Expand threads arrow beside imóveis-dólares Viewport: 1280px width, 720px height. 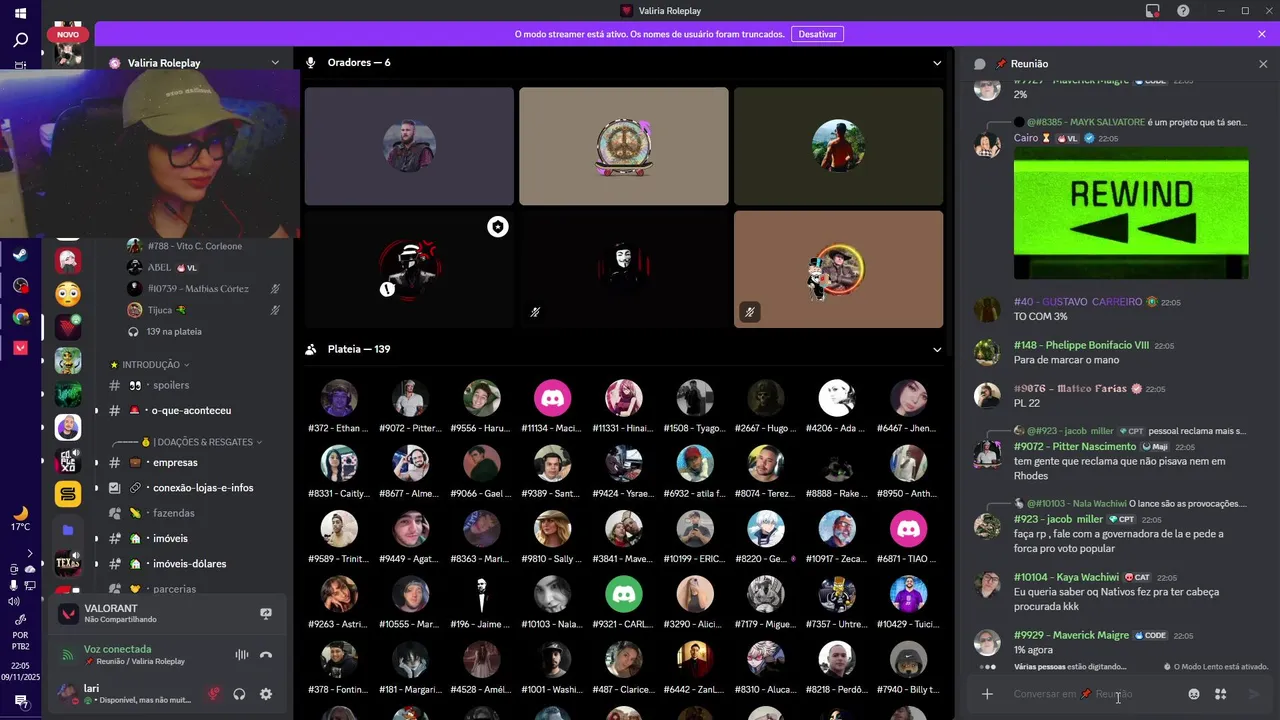tap(97, 564)
